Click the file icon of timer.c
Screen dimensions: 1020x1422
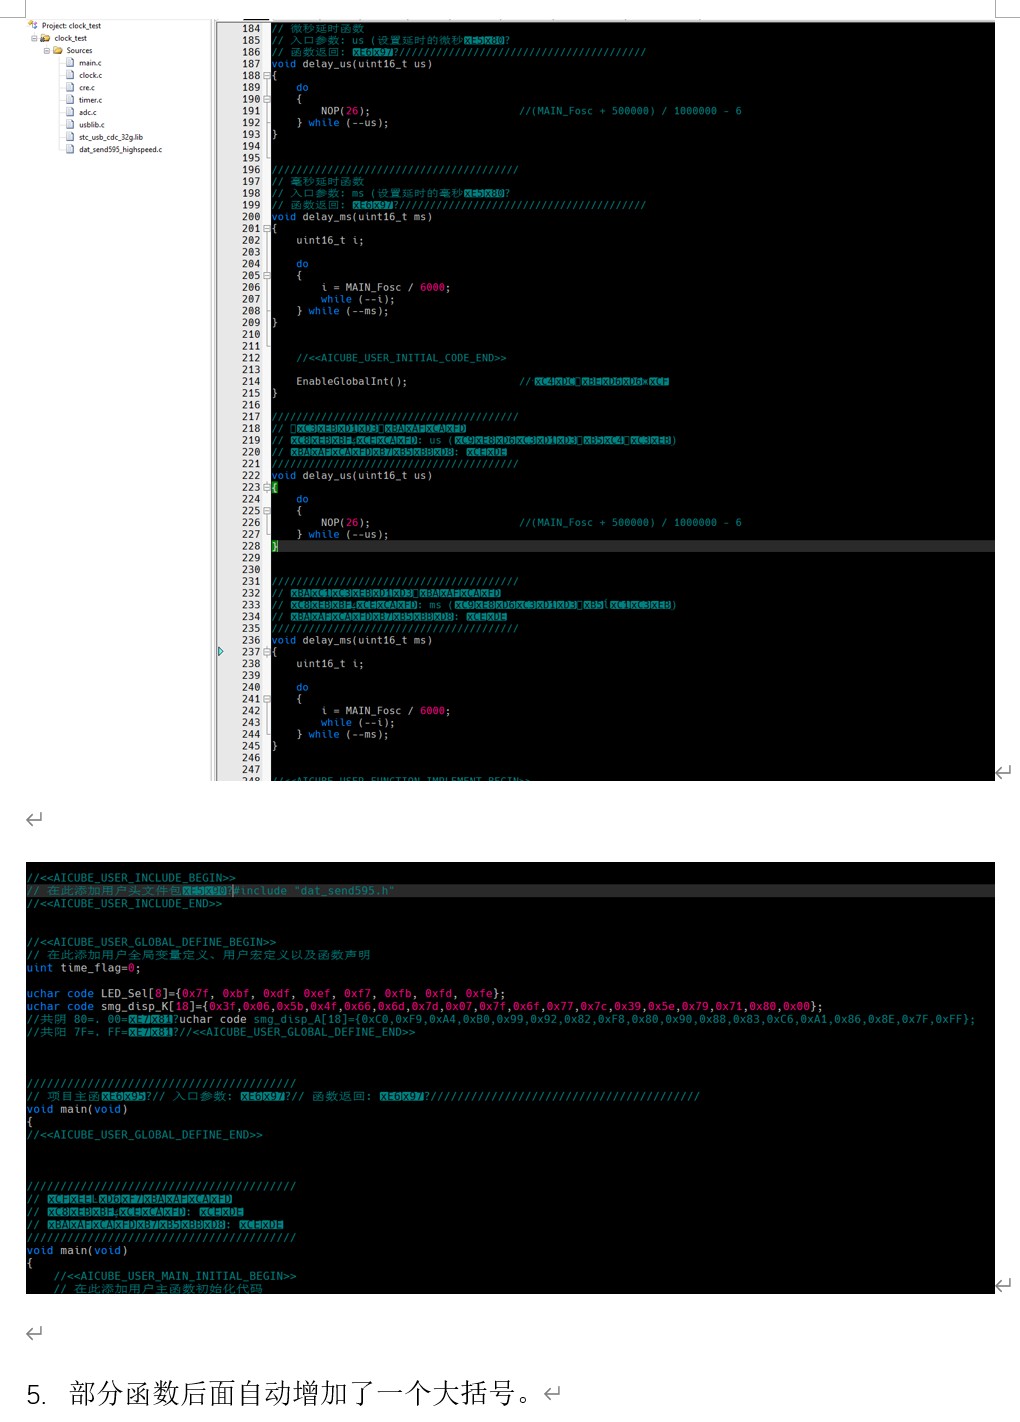(70, 100)
